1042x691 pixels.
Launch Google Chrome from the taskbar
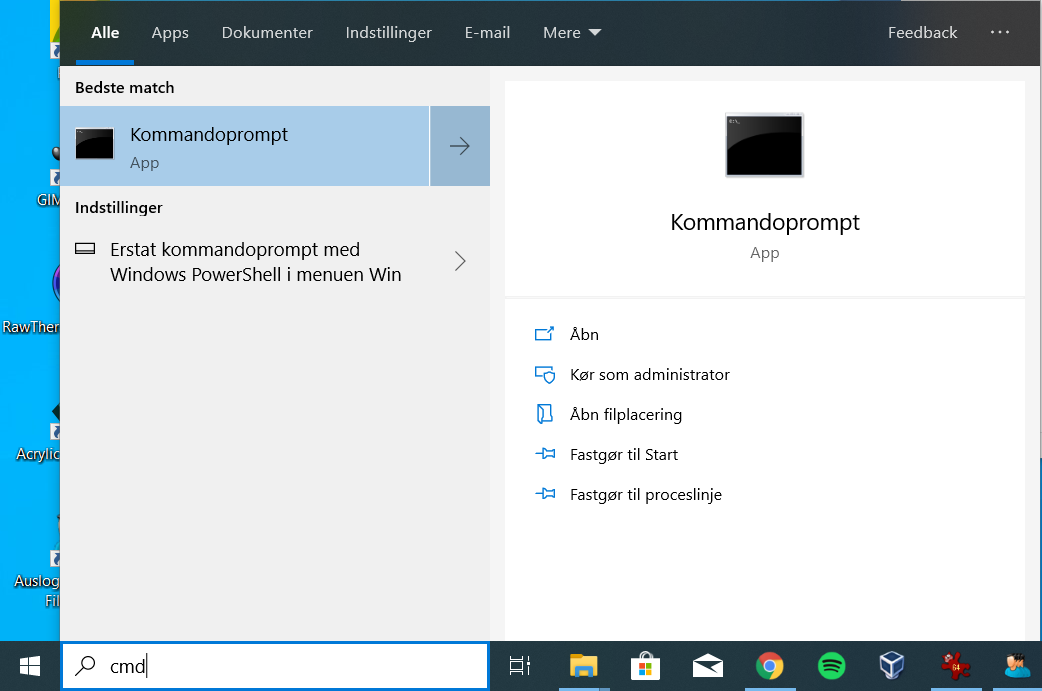[x=769, y=665]
